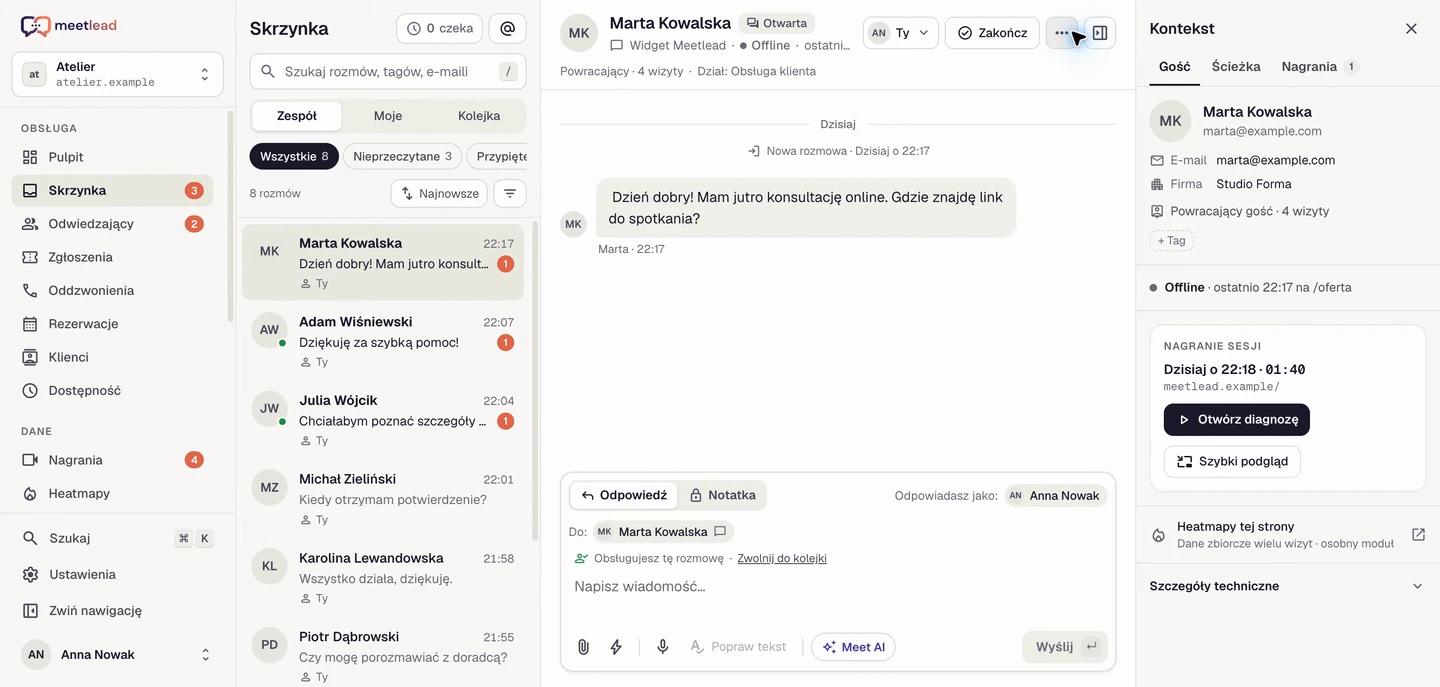This screenshot has height=687, width=1440.
Task: Click Szukaj search in the sidebar
Action: click(118, 538)
